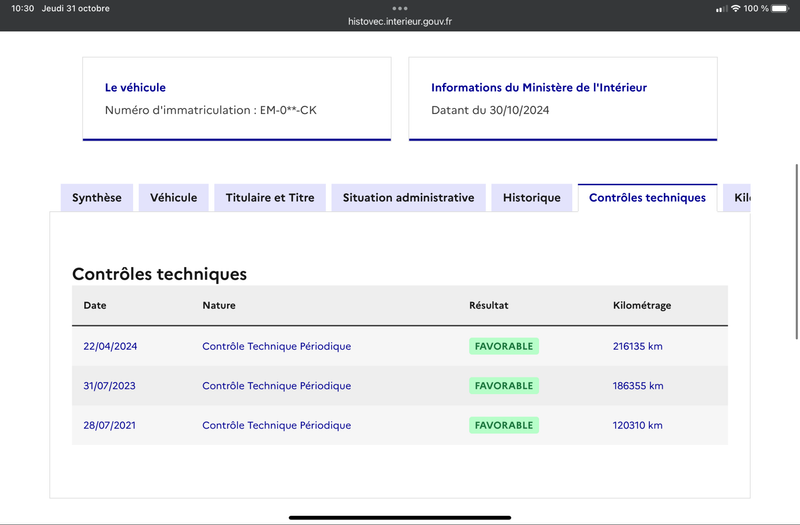Tap the histovec.interieur.gouv.fr address bar
The width and height of the screenshot is (800, 525).
(399, 21)
